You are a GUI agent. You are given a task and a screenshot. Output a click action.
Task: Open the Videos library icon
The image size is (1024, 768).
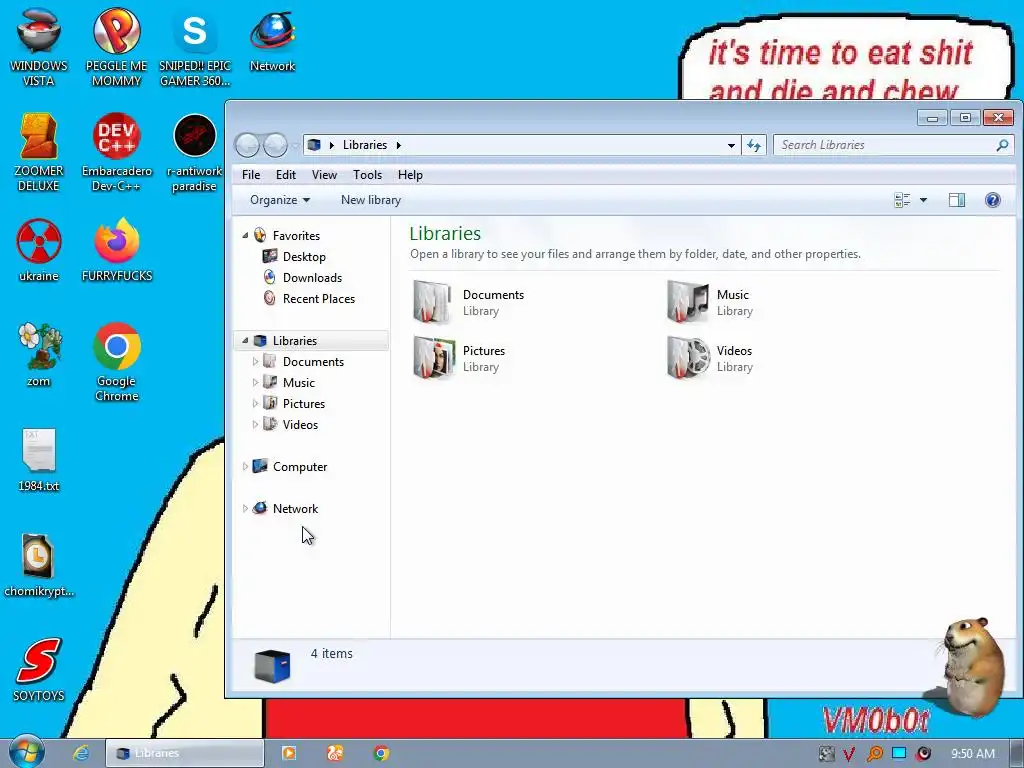(688, 358)
